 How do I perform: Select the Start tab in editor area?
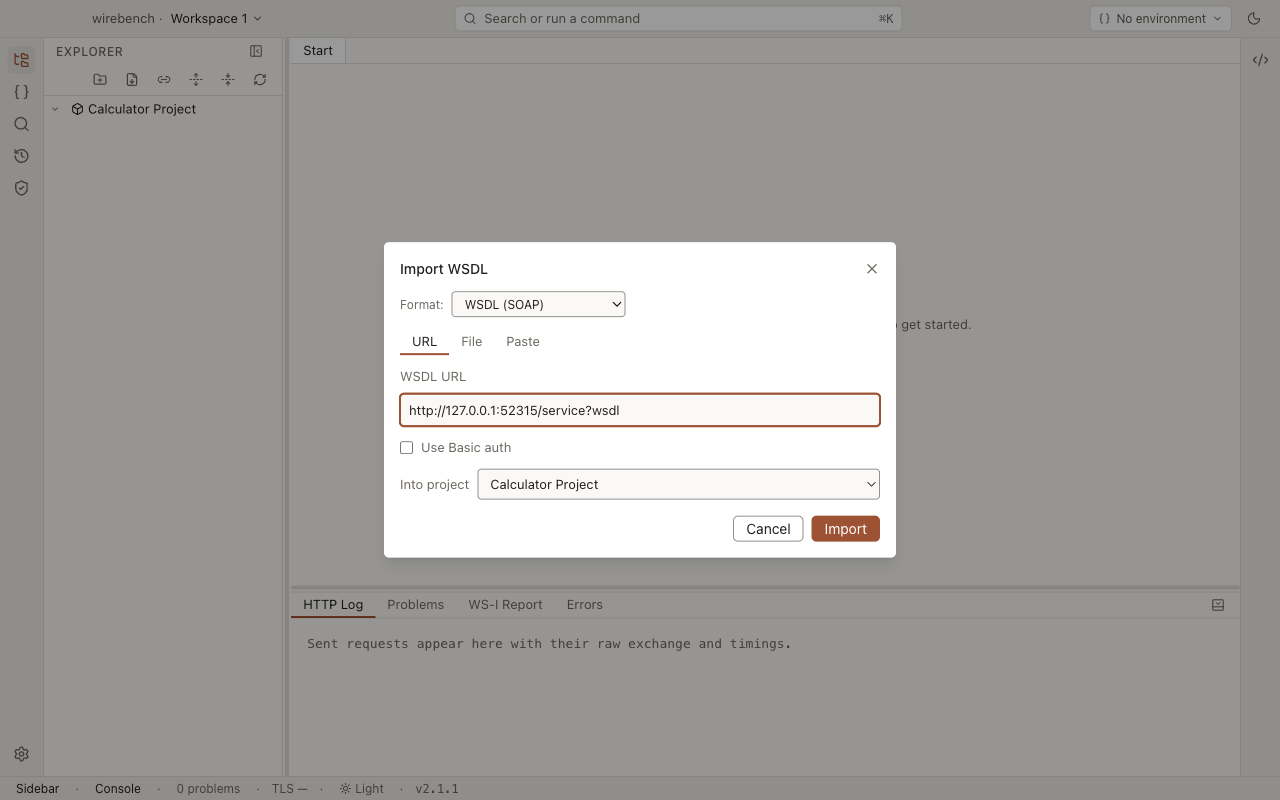318,51
